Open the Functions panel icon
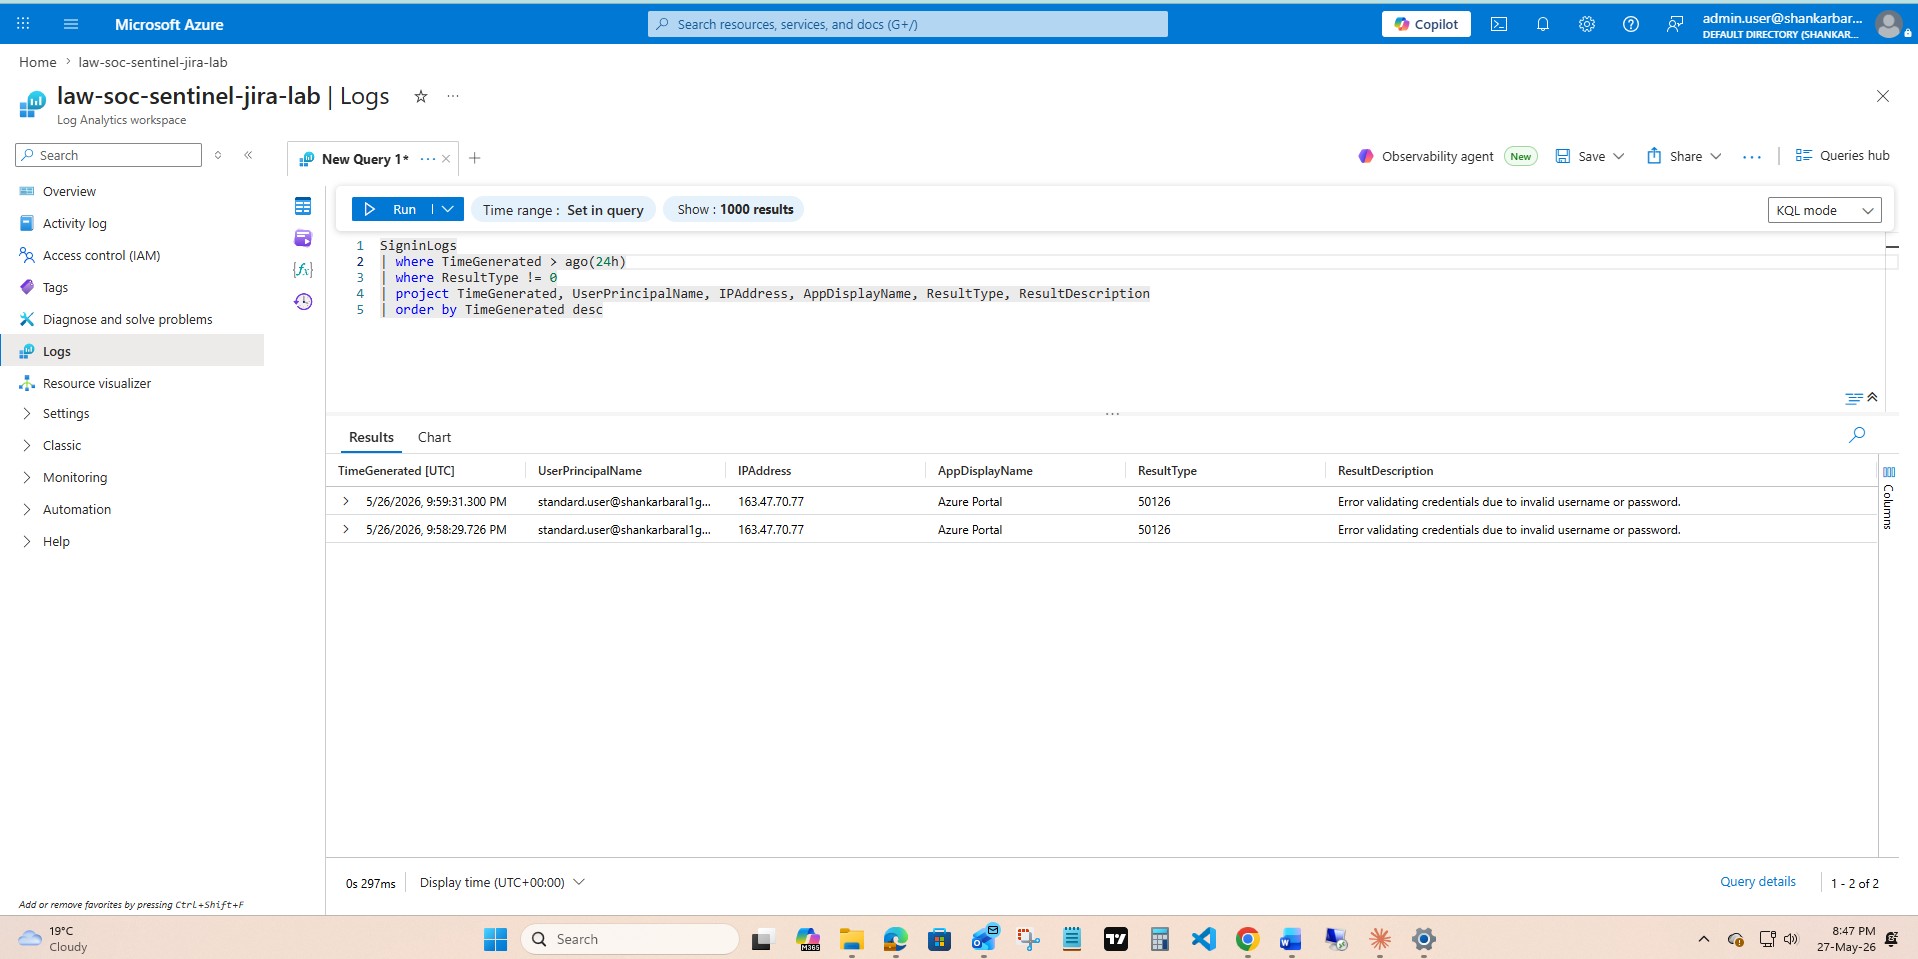Image resolution: width=1918 pixels, height=959 pixels. click(303, 270)
